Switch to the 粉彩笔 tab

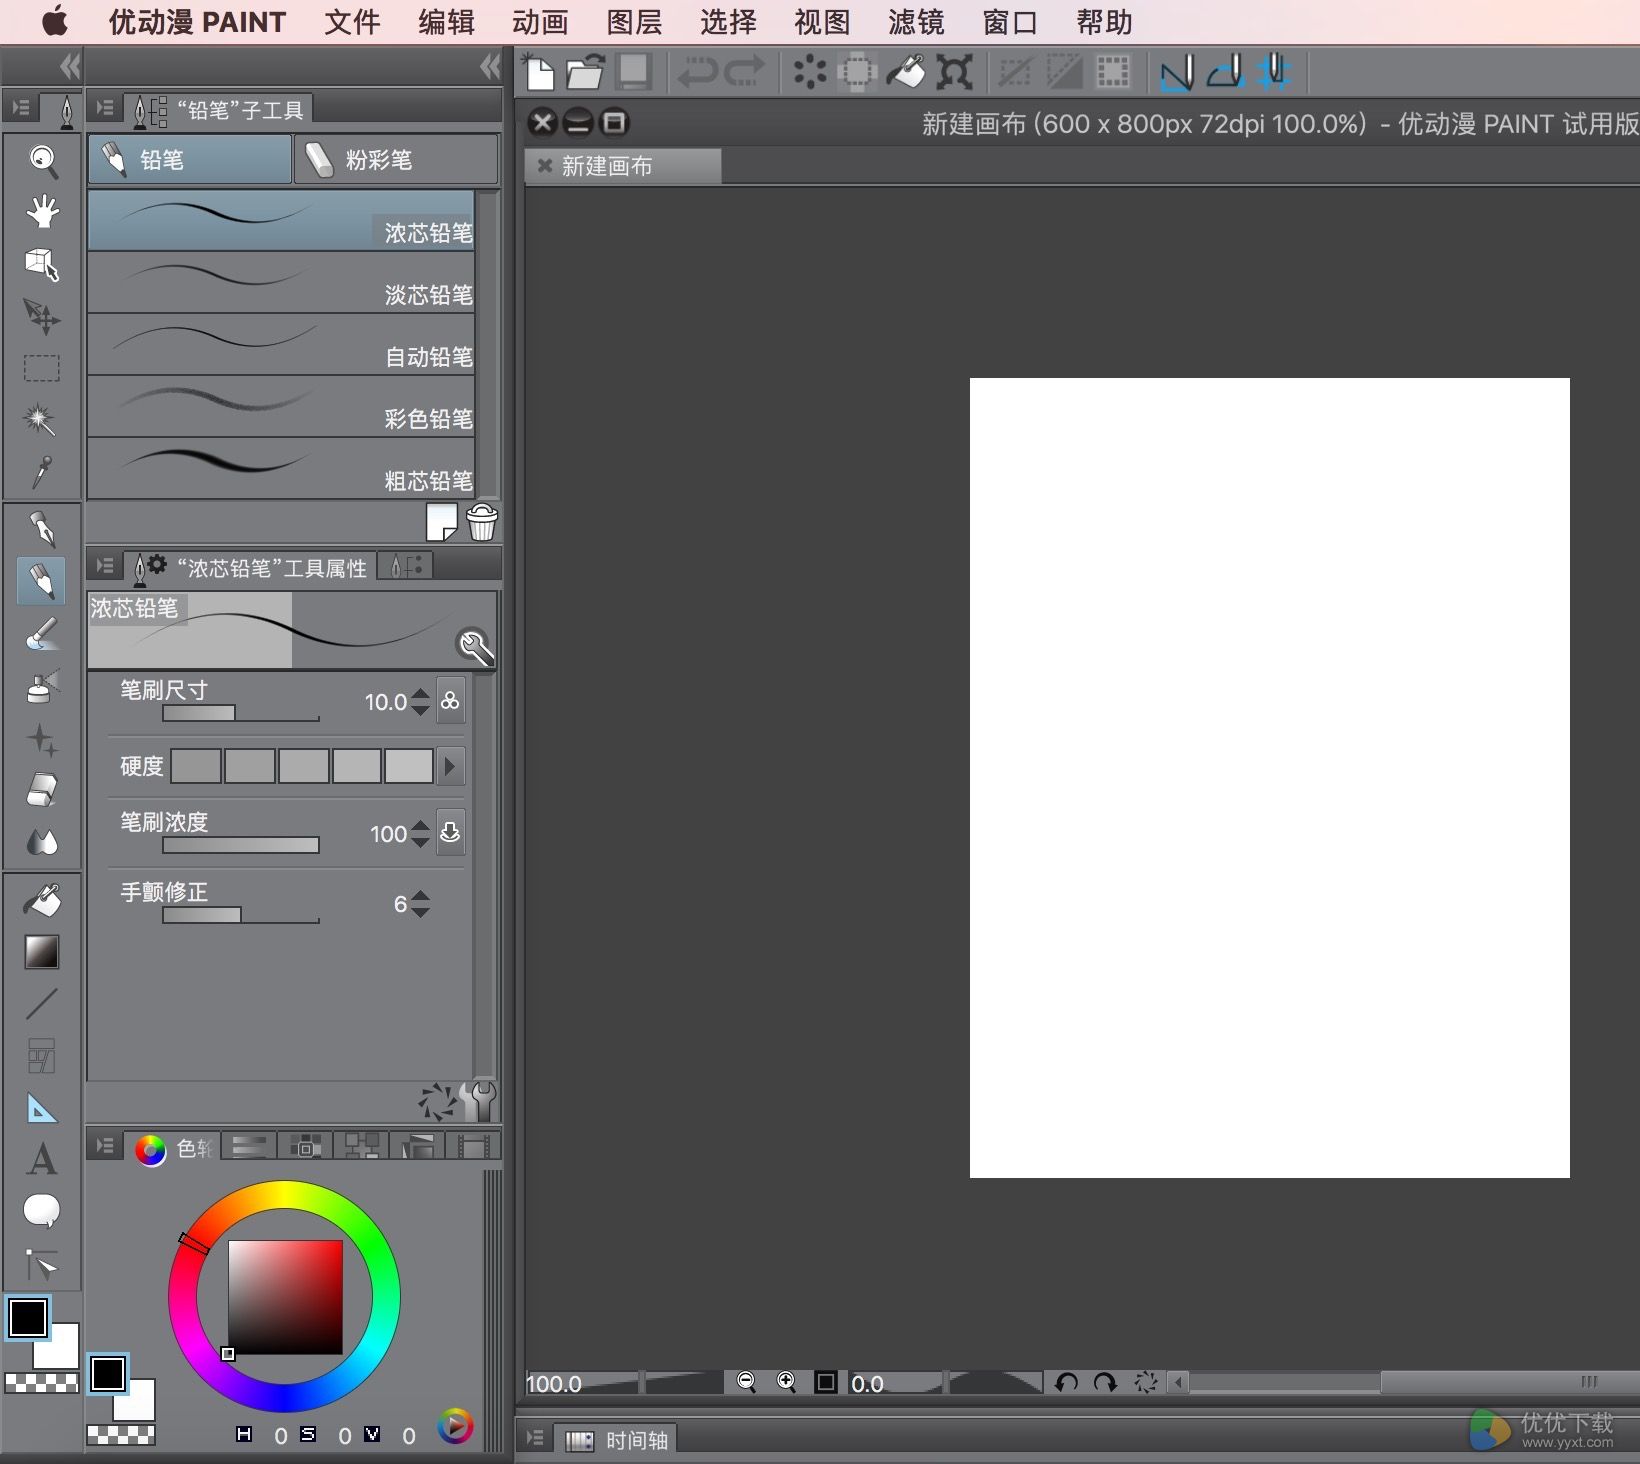pyautogui.click(x=396, y=160)
